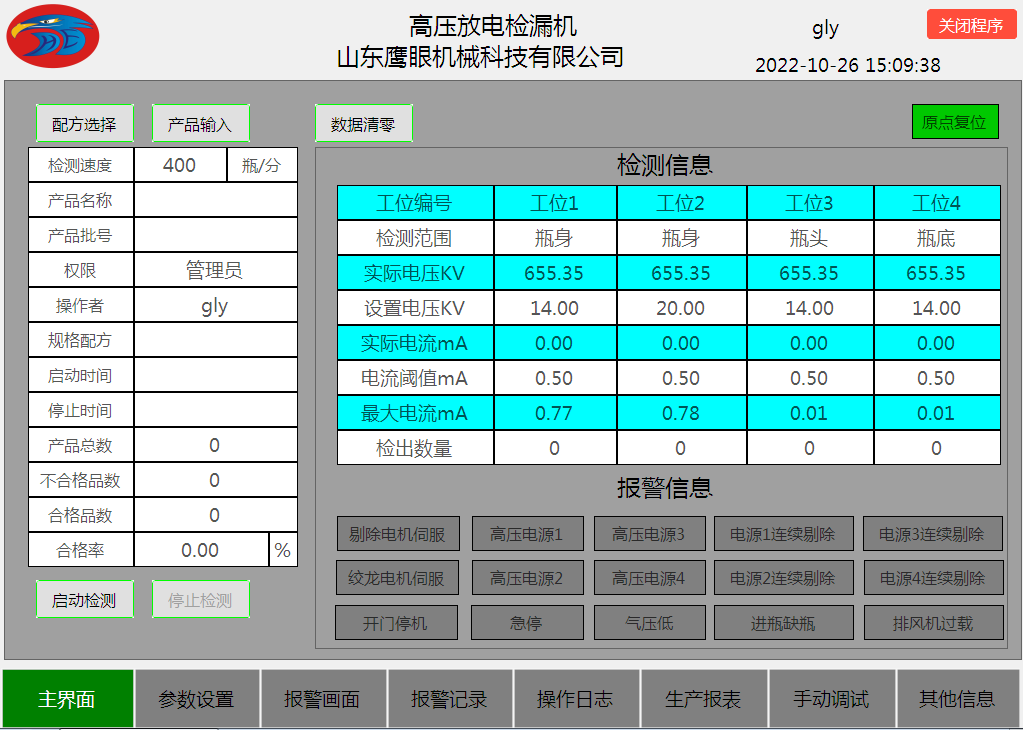Click the 停止检测 button
This screenshot has width=1023, height=730.
[x=201, y=600]
